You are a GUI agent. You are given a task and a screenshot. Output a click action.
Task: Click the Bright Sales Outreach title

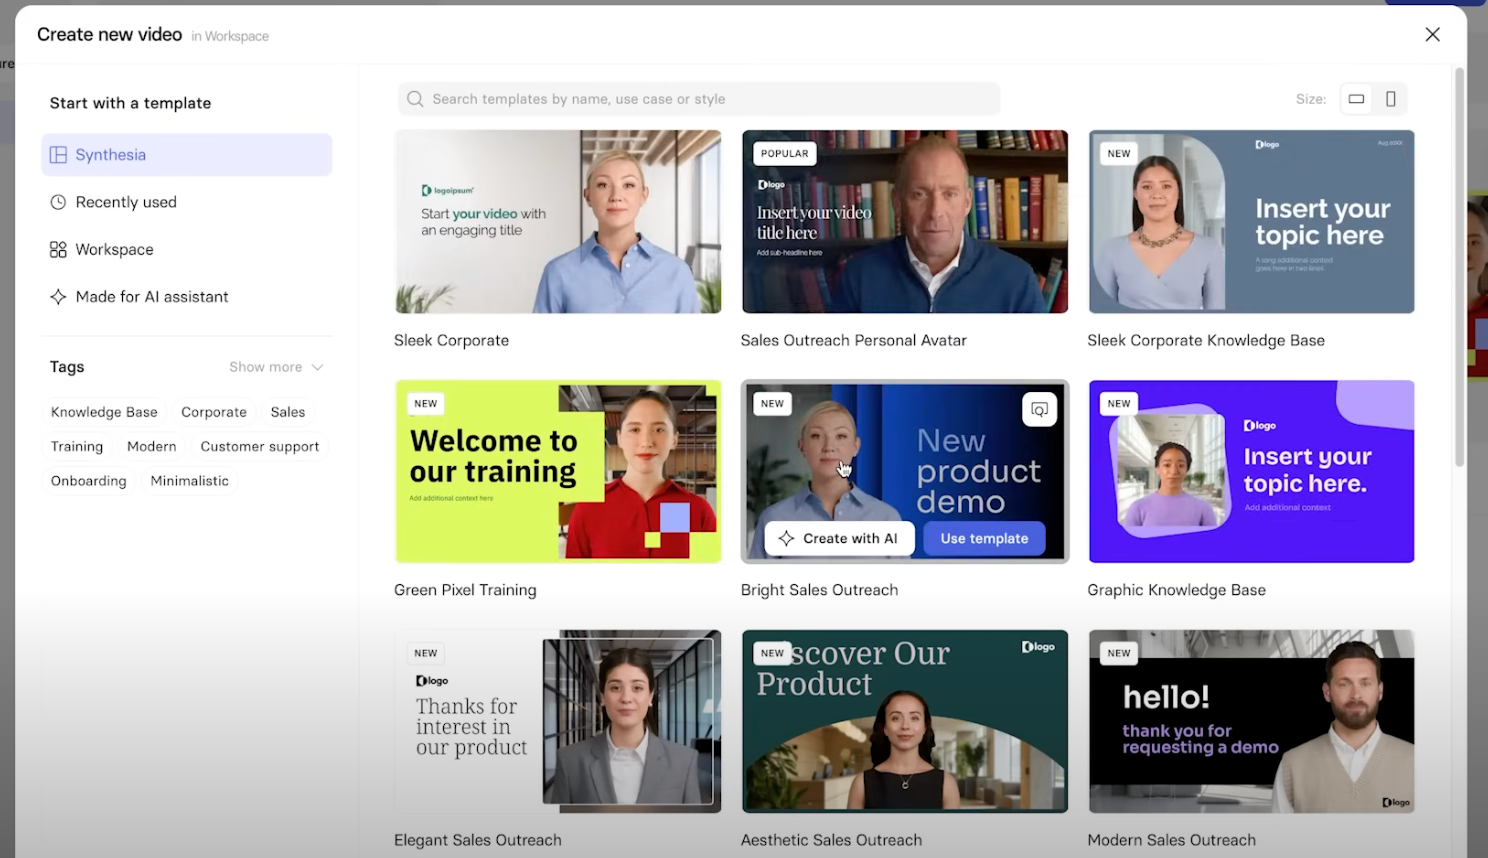[x=819, y=590]
